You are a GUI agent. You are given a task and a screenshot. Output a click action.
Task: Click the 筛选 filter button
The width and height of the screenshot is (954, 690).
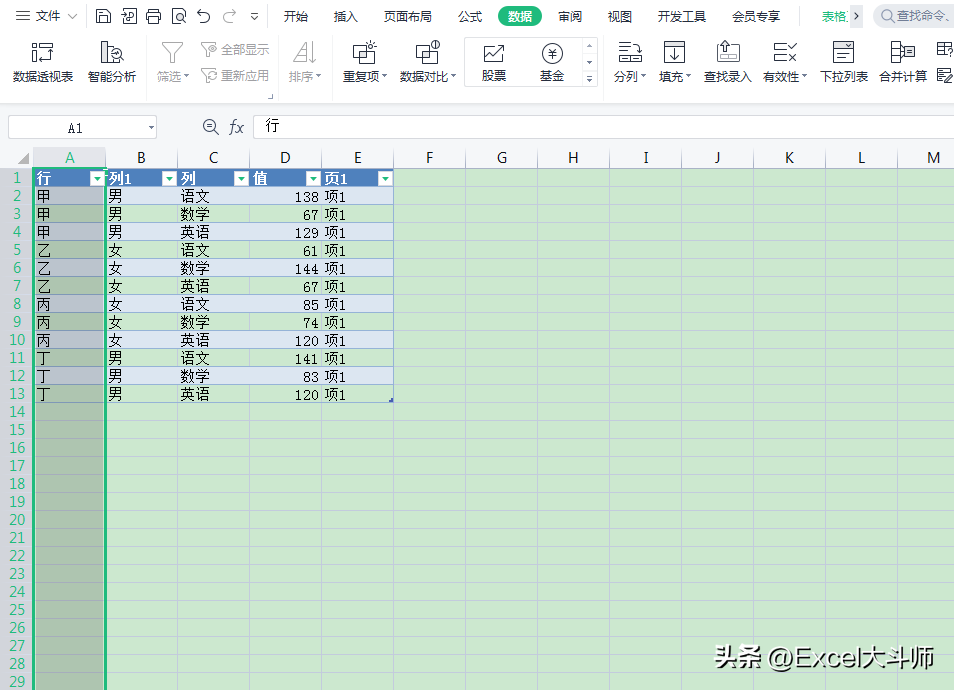173,61
